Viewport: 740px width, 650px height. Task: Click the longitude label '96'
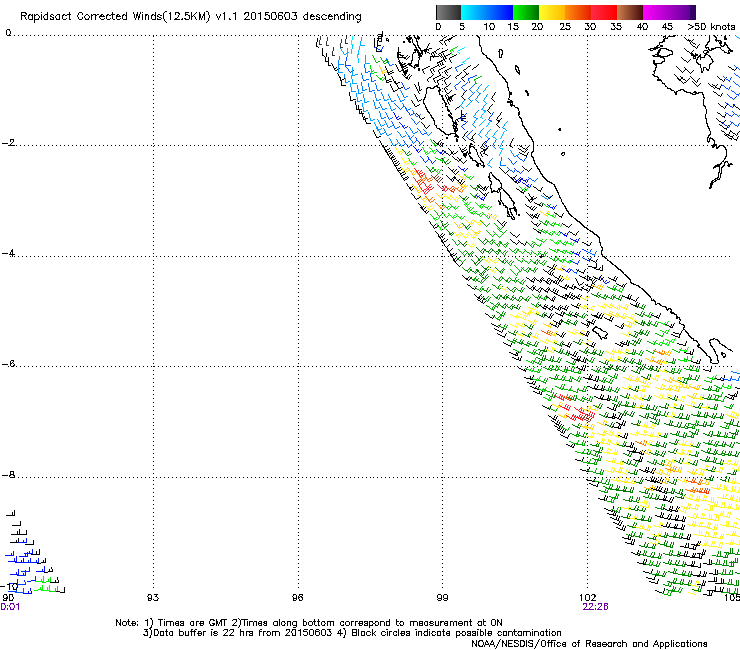point(297,598)
